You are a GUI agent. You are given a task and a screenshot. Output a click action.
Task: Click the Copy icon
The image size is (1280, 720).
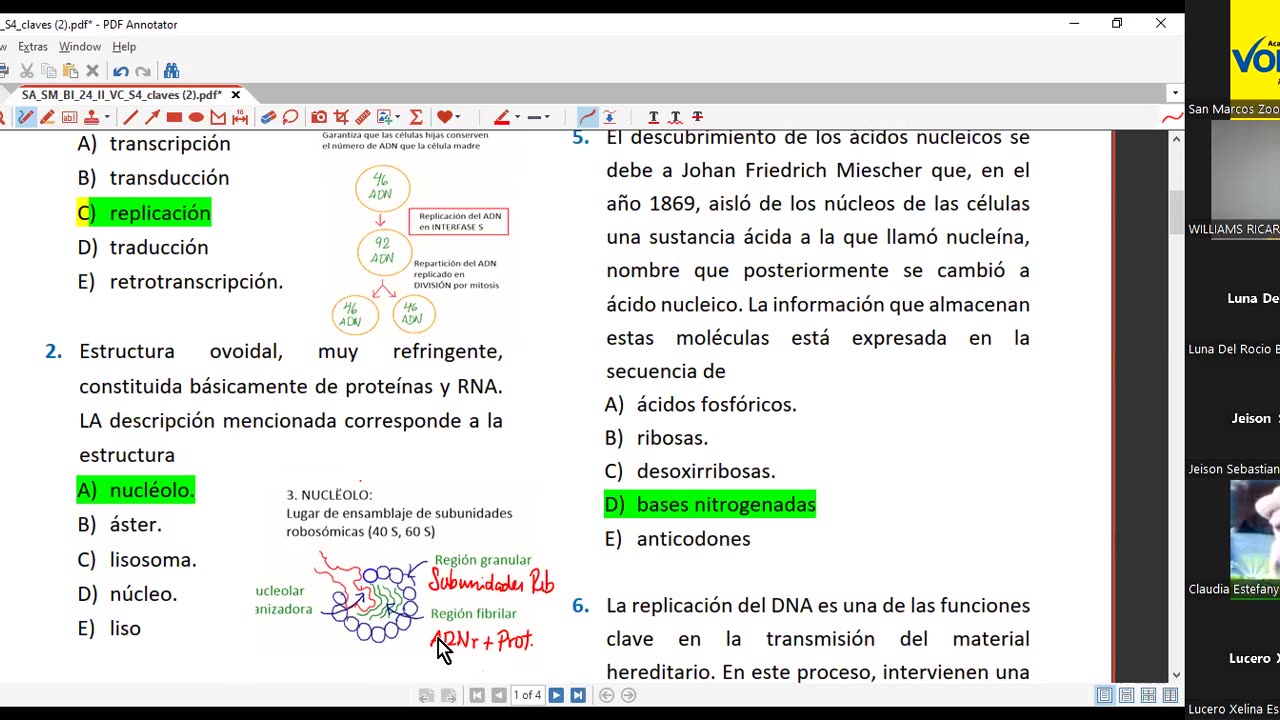49,71
